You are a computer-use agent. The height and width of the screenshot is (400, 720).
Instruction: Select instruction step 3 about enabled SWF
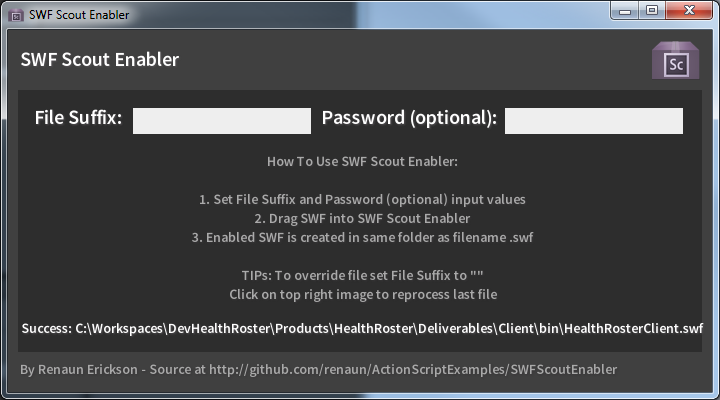pyautogui.click(x=362, y=237)
